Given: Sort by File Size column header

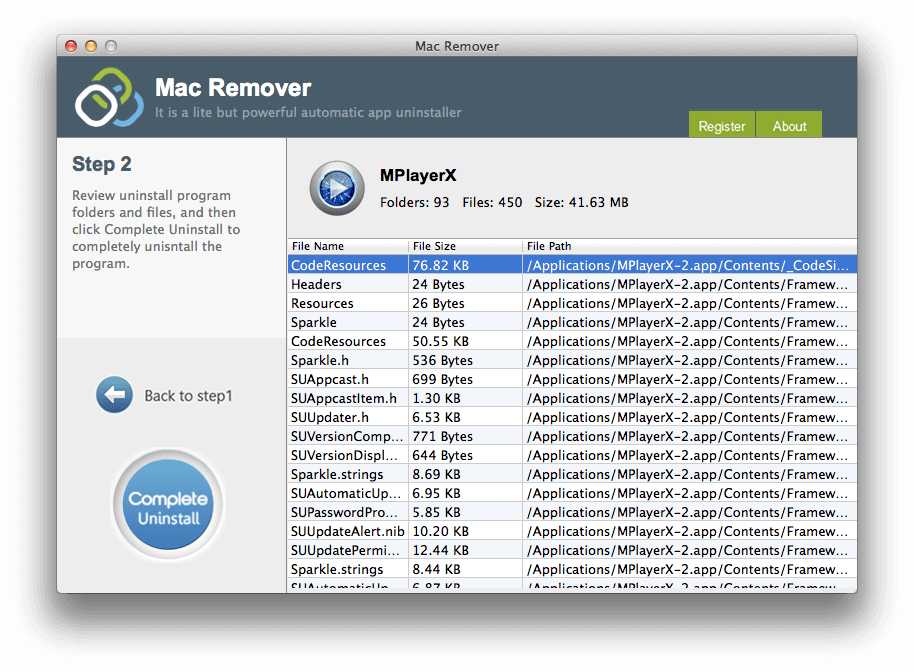Looking at the screenshot, I should tap(465, 246).
